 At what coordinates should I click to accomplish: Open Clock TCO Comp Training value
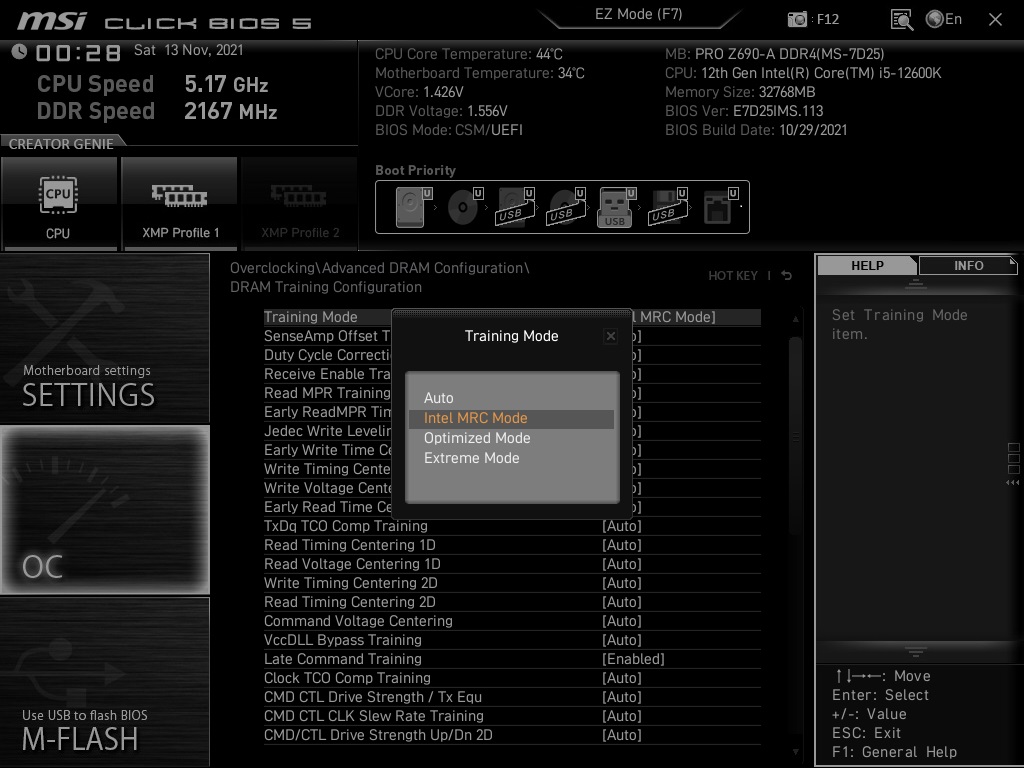622,678
